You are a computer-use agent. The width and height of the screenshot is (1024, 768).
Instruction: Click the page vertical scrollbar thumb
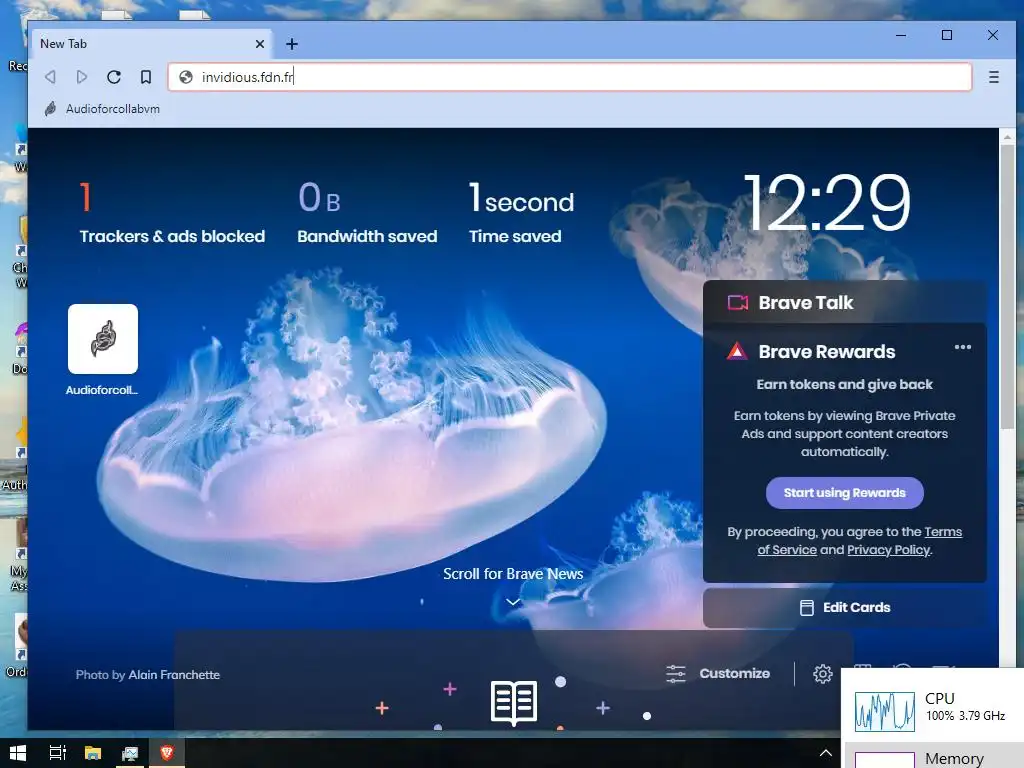coord(1007,287)
